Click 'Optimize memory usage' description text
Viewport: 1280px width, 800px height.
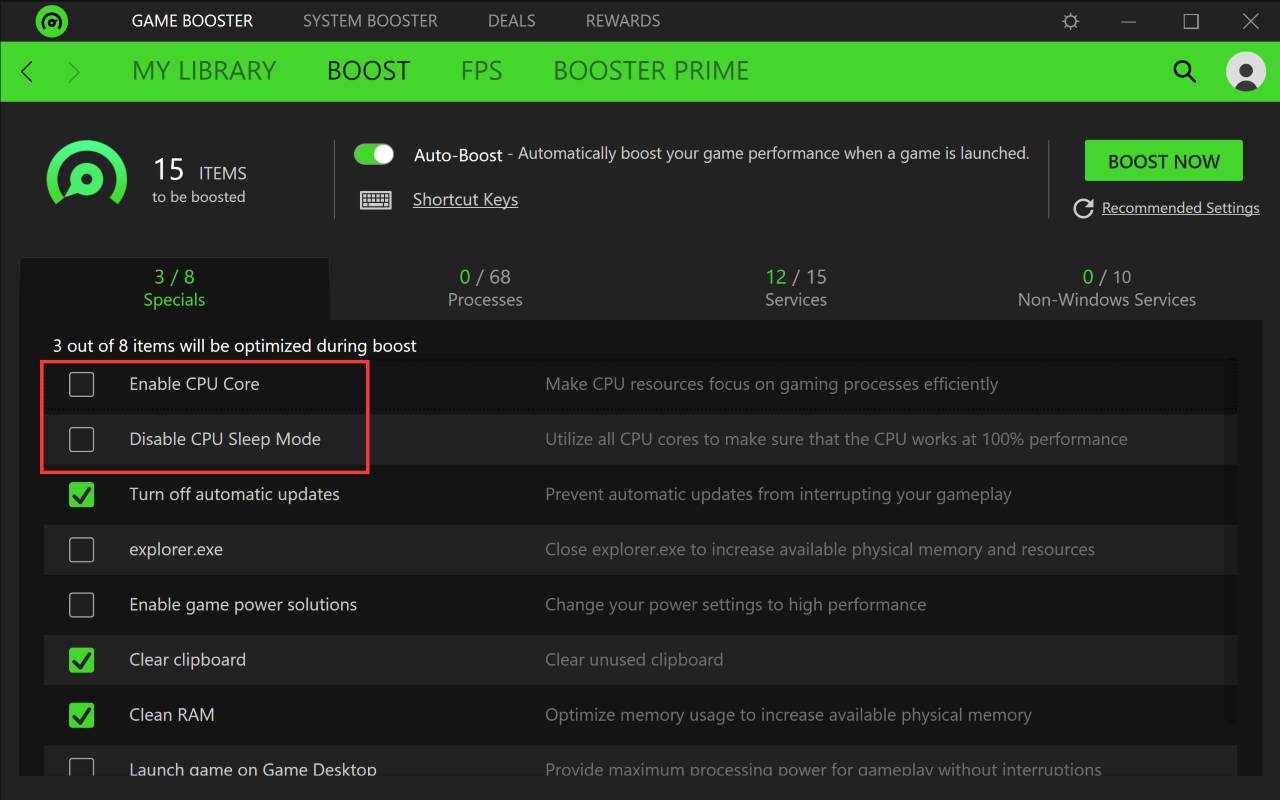click(x=788, y=715)
